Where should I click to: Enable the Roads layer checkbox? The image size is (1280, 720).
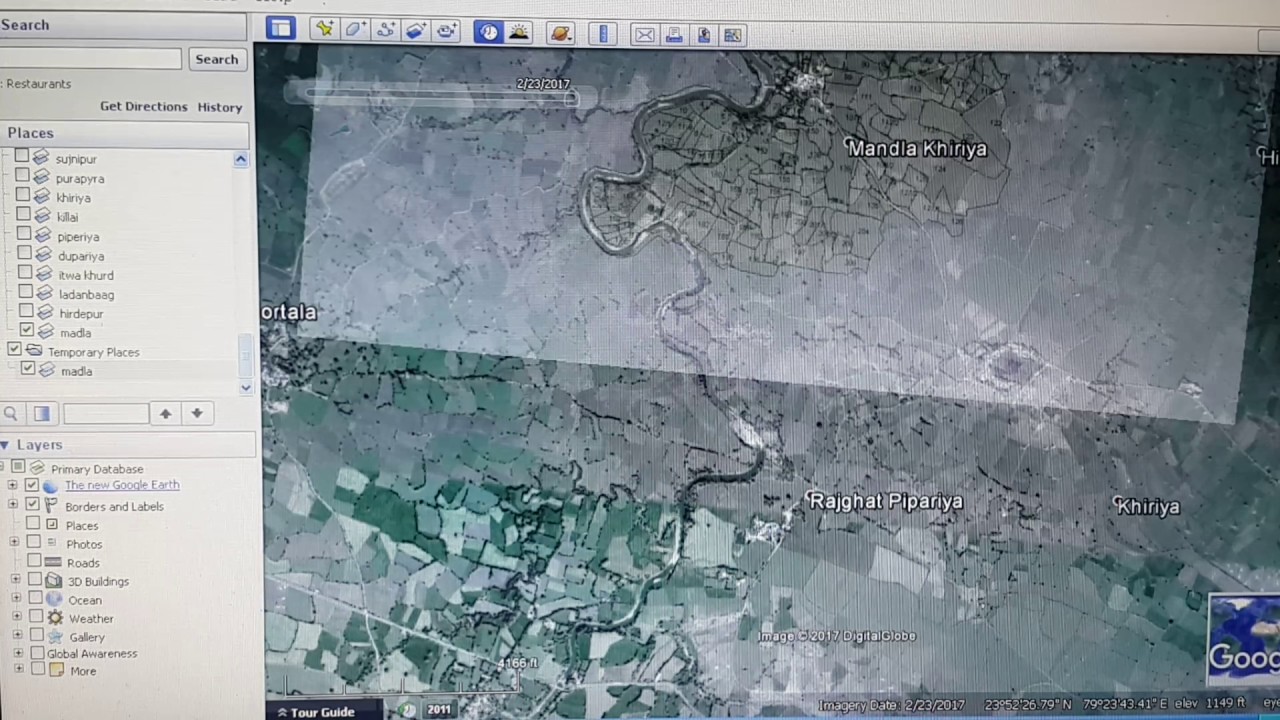[34, 561]
